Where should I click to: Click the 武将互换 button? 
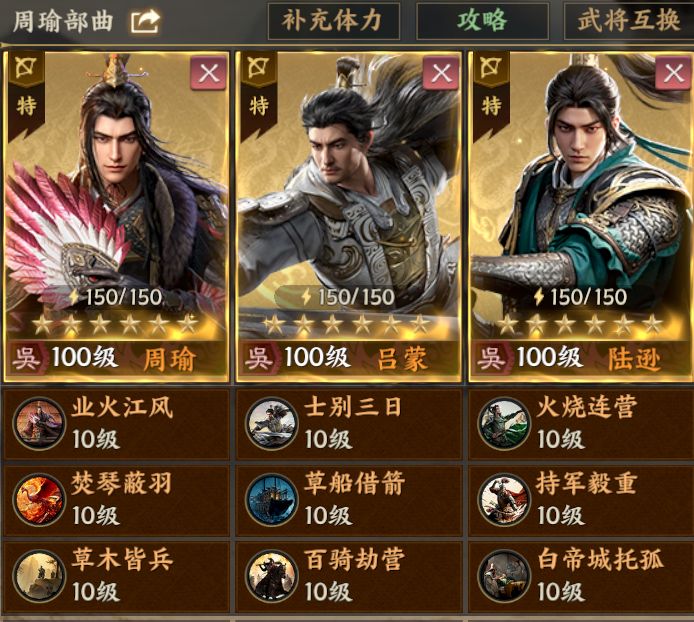tap(629, 20)
